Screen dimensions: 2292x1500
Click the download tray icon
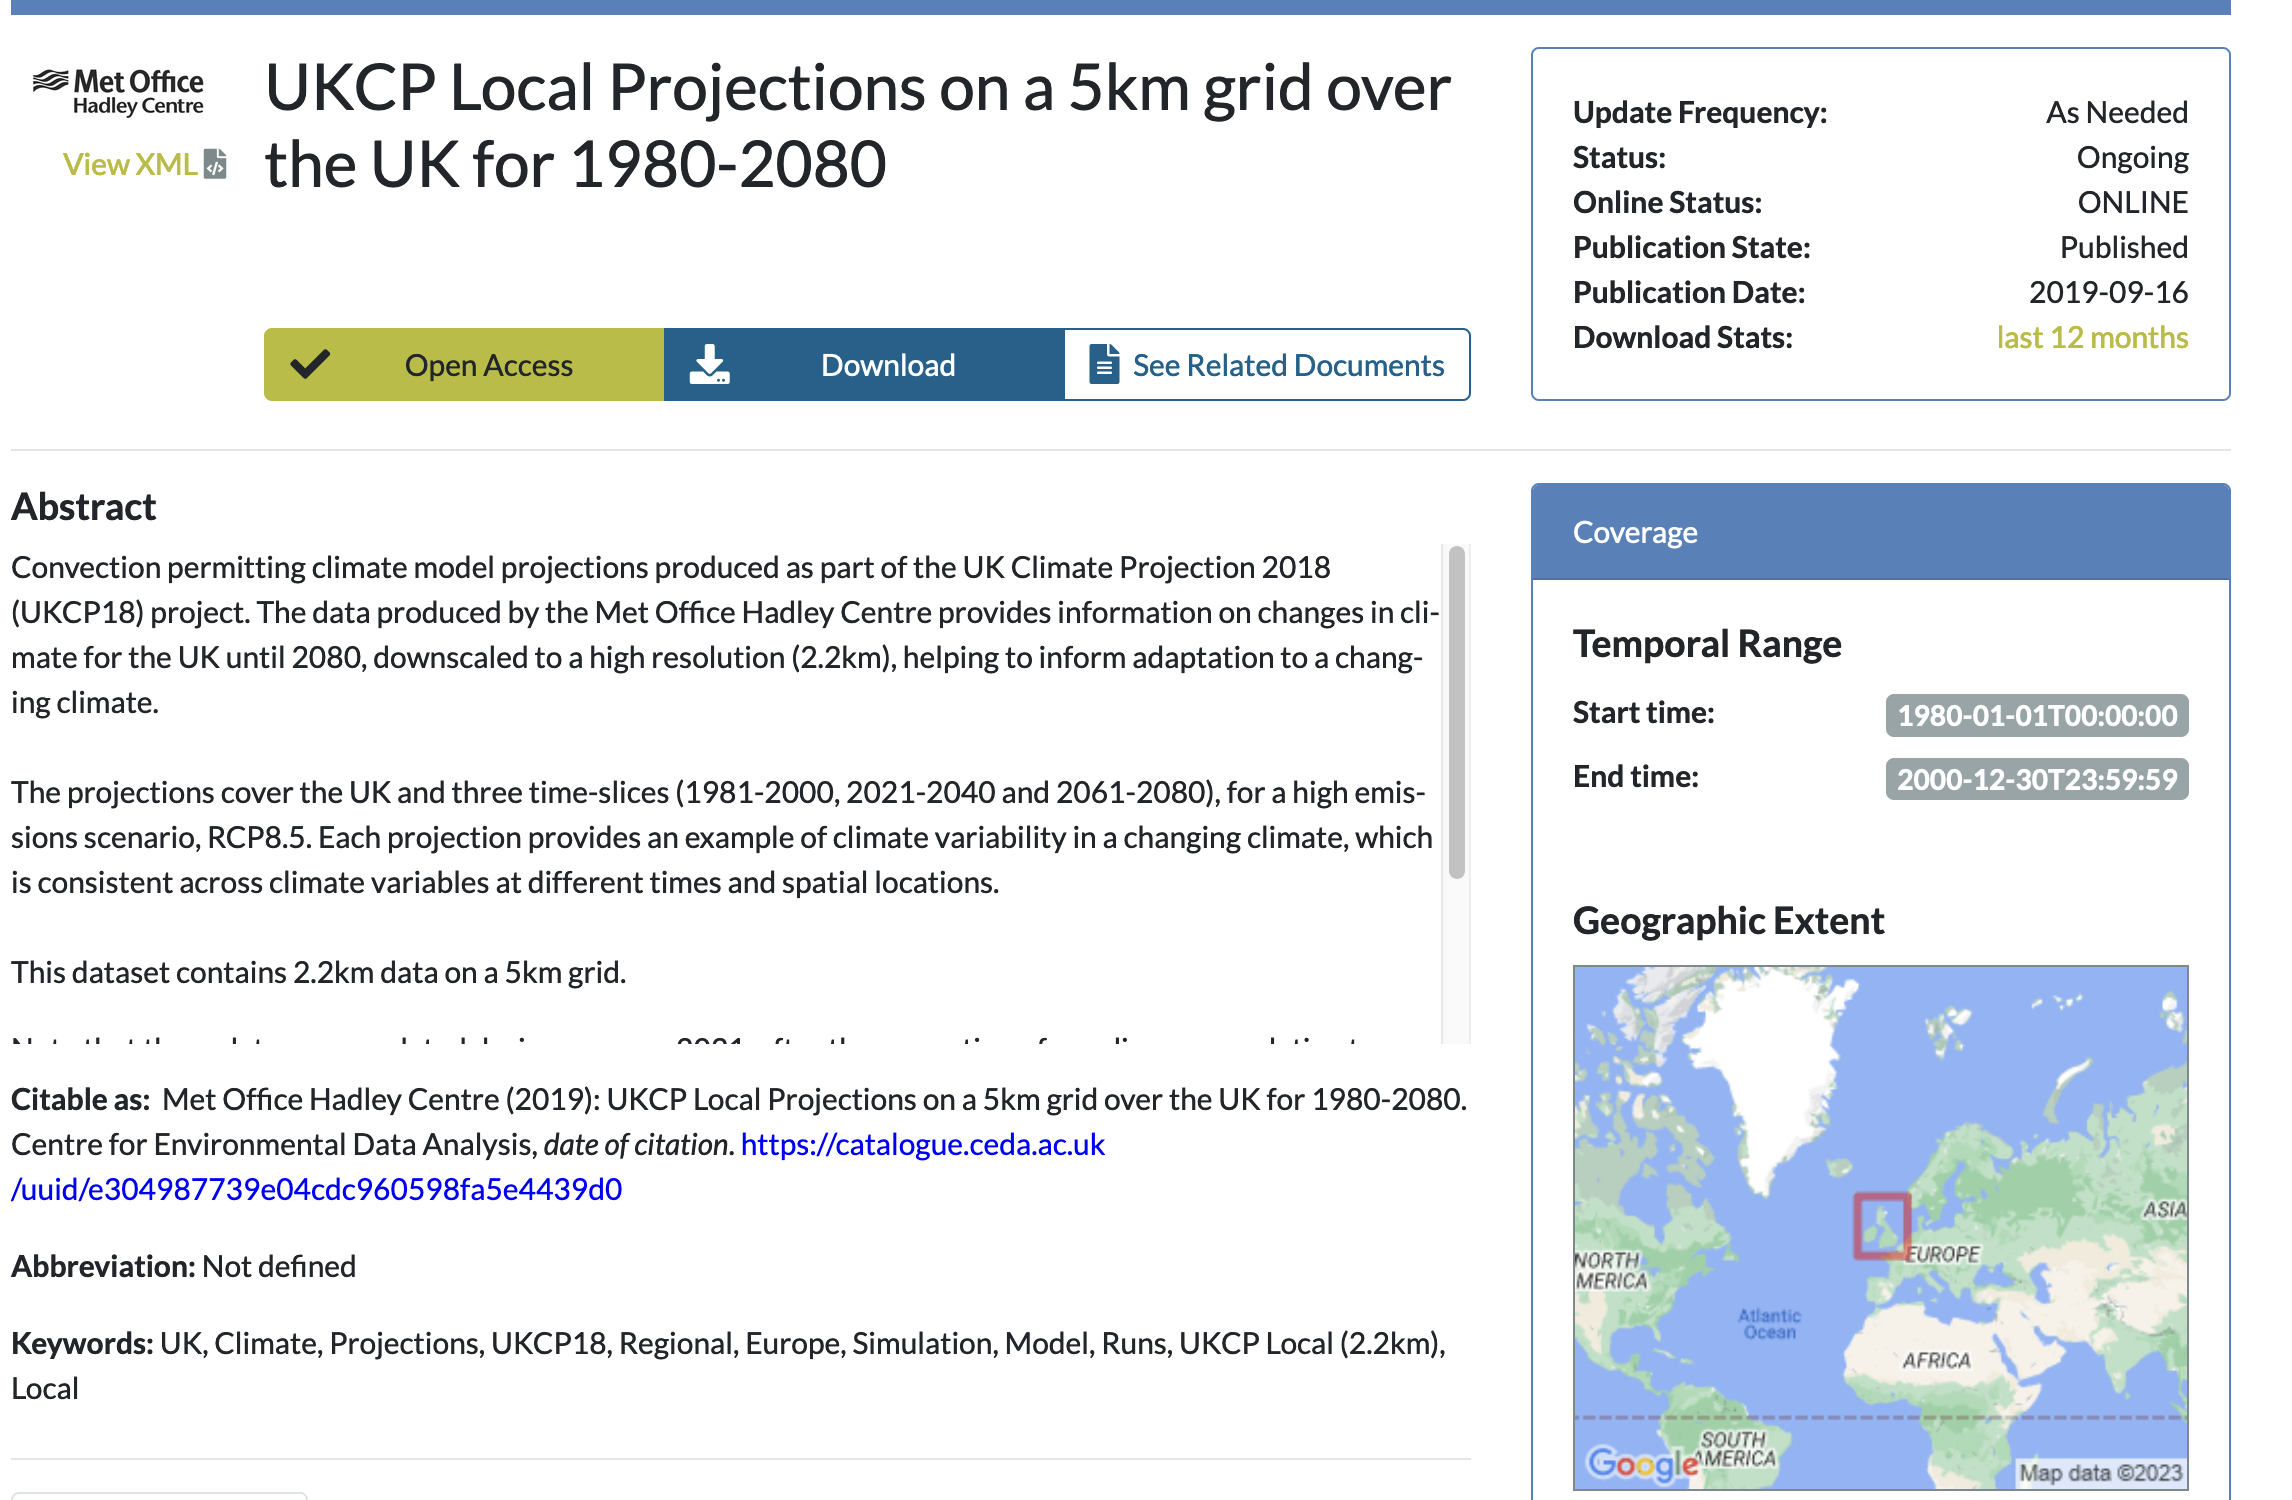click(709, 365)
